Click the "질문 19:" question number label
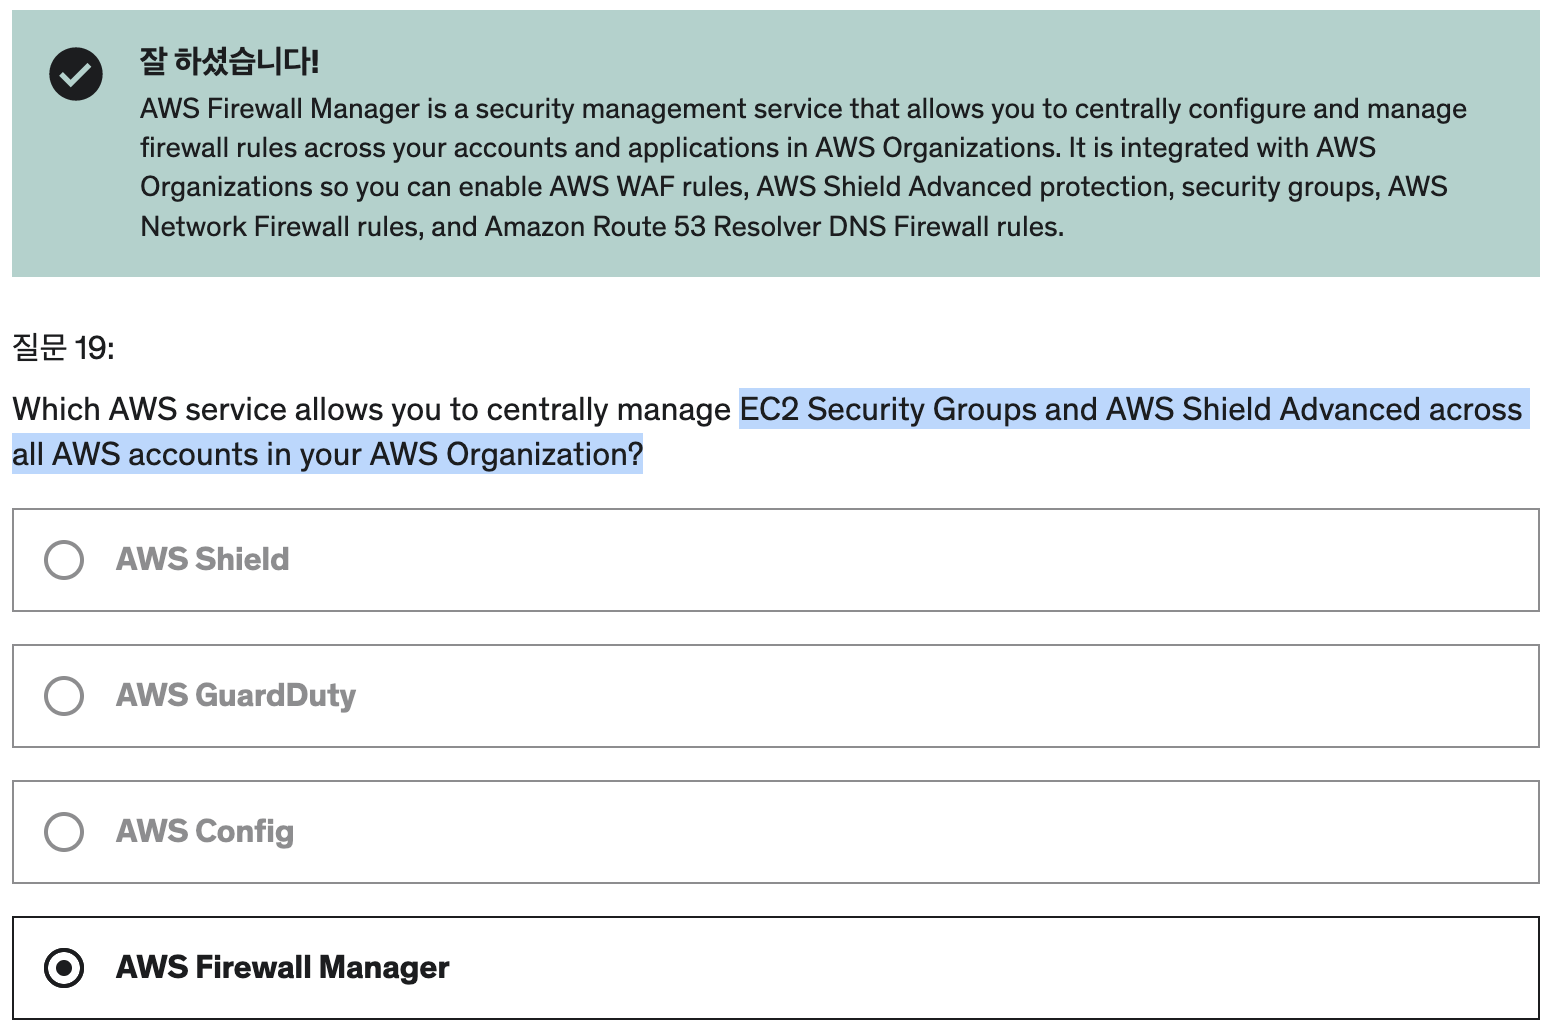The width and height of the screenshot is (1550, 1036). (63, 347)
